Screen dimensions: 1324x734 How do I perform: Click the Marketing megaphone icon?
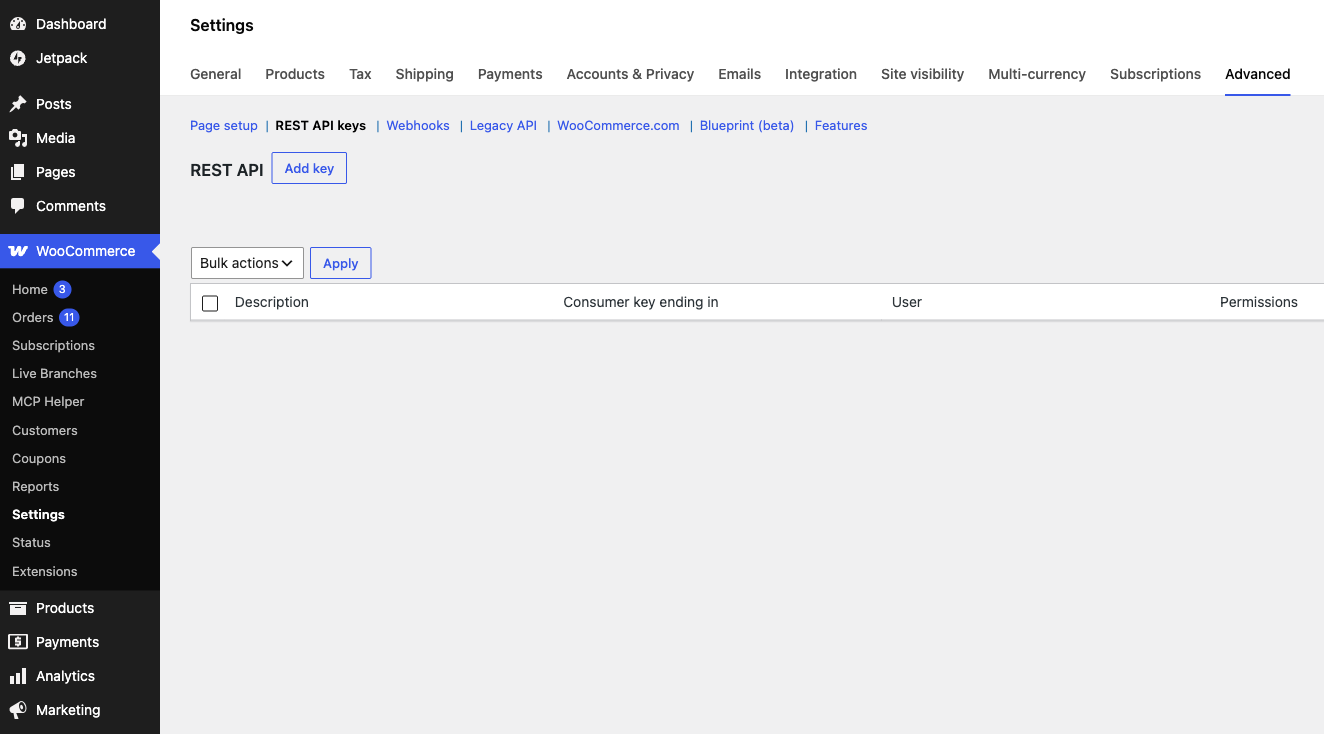pos(18,710)
